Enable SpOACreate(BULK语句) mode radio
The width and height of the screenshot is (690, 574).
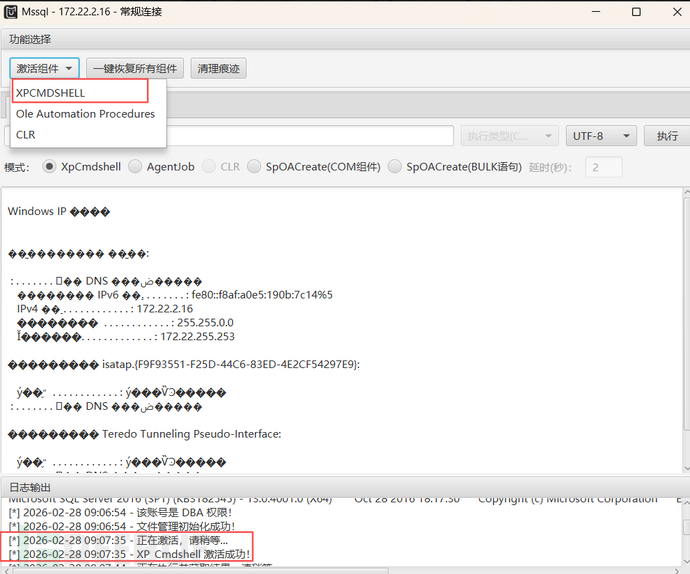click(395, 167)
